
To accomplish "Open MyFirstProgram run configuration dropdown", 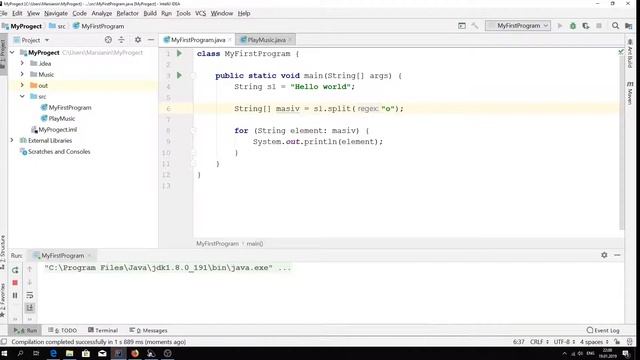I will click(518, 26).
